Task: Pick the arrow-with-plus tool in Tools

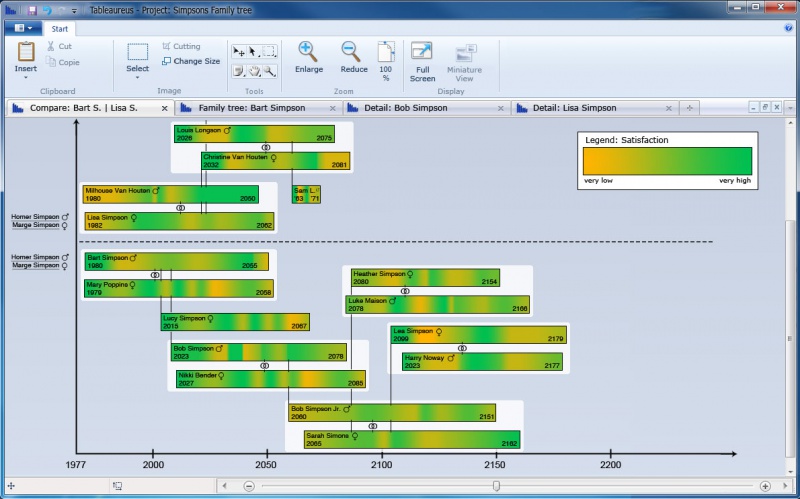Action: click(238, 52)
